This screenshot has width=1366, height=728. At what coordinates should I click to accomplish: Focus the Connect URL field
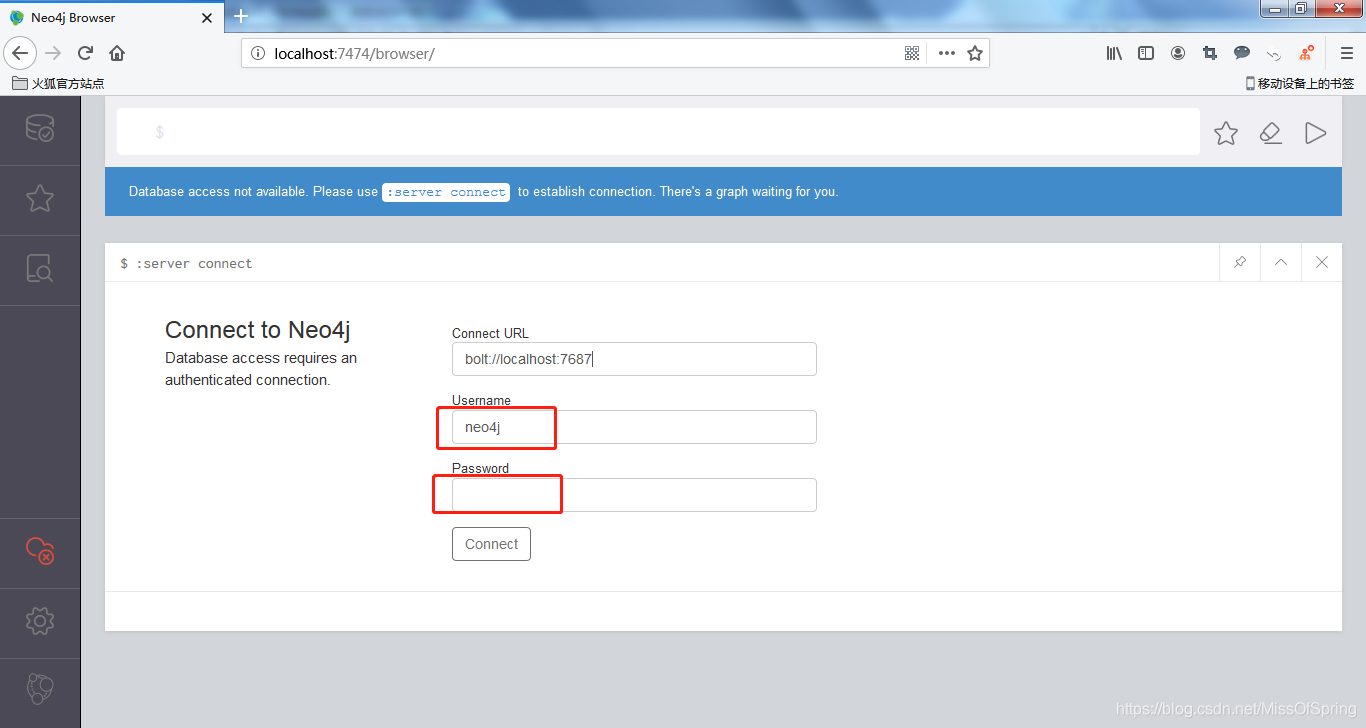[634, 359]
